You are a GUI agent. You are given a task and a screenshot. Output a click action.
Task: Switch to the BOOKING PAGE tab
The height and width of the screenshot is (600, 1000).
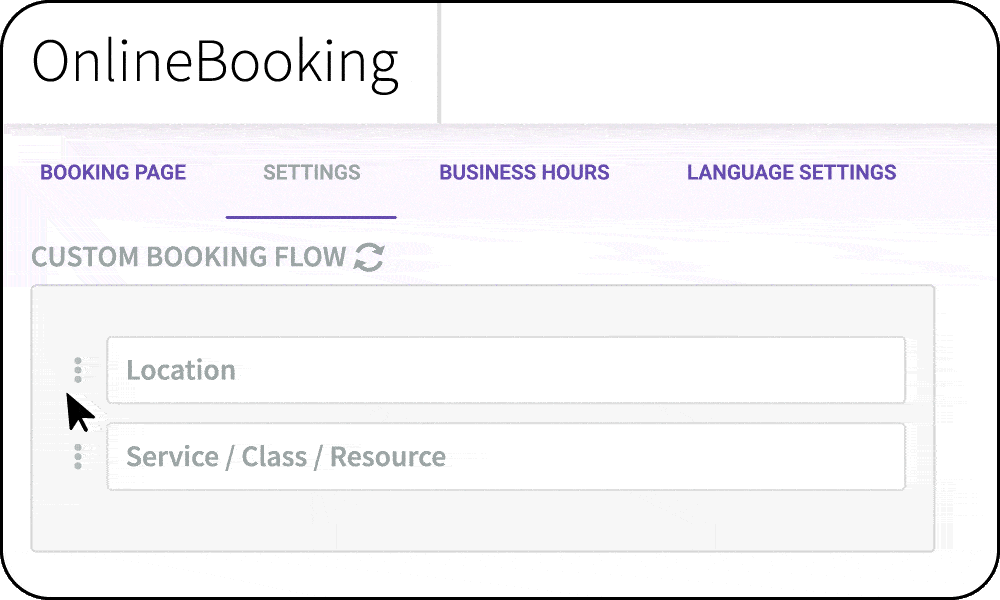pyautogui.click(x=113, y=172)
